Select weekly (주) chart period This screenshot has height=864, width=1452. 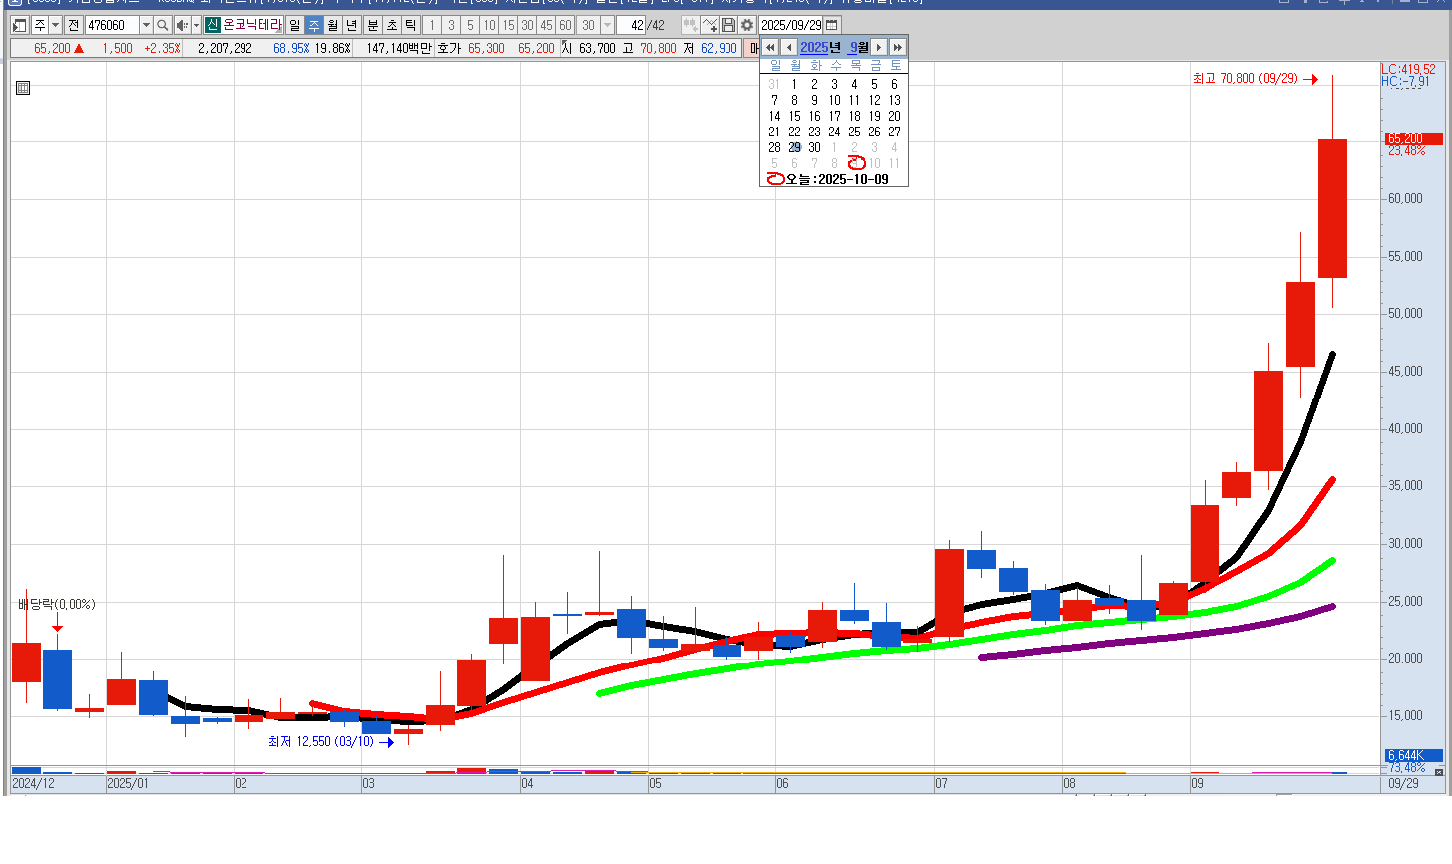coord(314,25)
